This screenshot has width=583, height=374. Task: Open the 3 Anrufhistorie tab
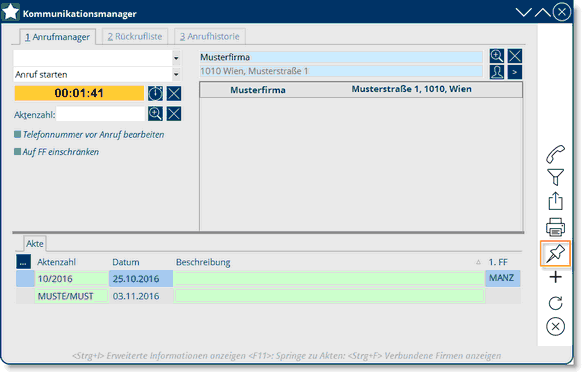[210, 36]
